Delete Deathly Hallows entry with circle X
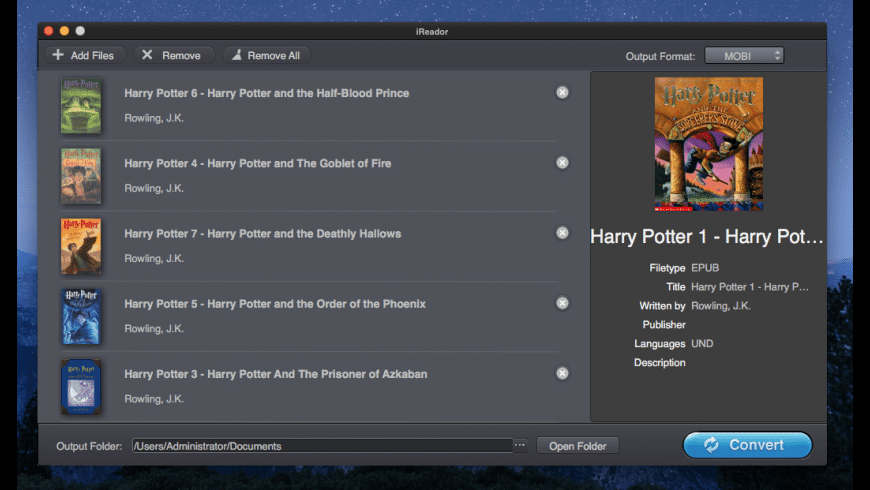Viewport: 870px width, 490px height. (562, 233)
